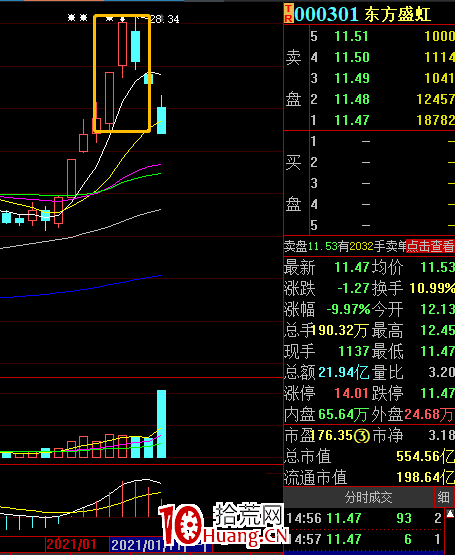
Task: Click the 总手 value 190.32万
Action: tap(340, 331)
